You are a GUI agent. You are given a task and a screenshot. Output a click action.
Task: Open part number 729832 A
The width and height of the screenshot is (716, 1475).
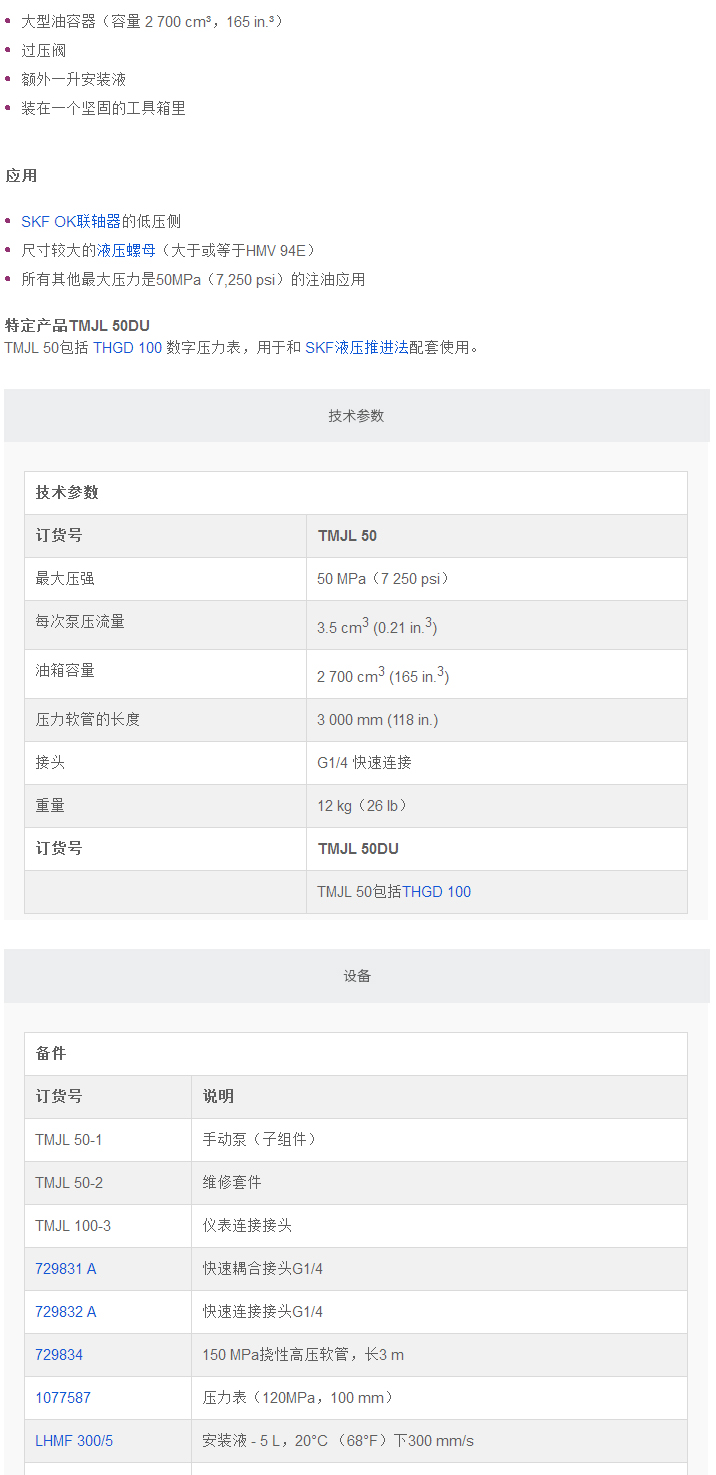pos(66,1312)
